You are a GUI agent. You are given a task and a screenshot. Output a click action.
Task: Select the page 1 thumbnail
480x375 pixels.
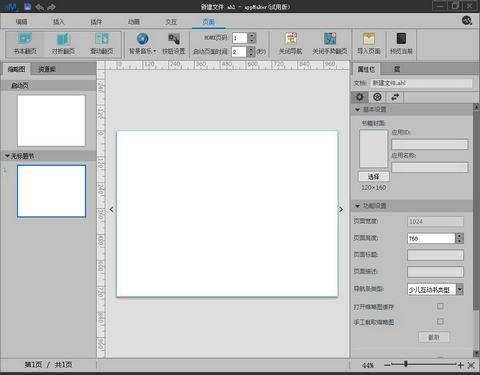click(x=51, y=191)
